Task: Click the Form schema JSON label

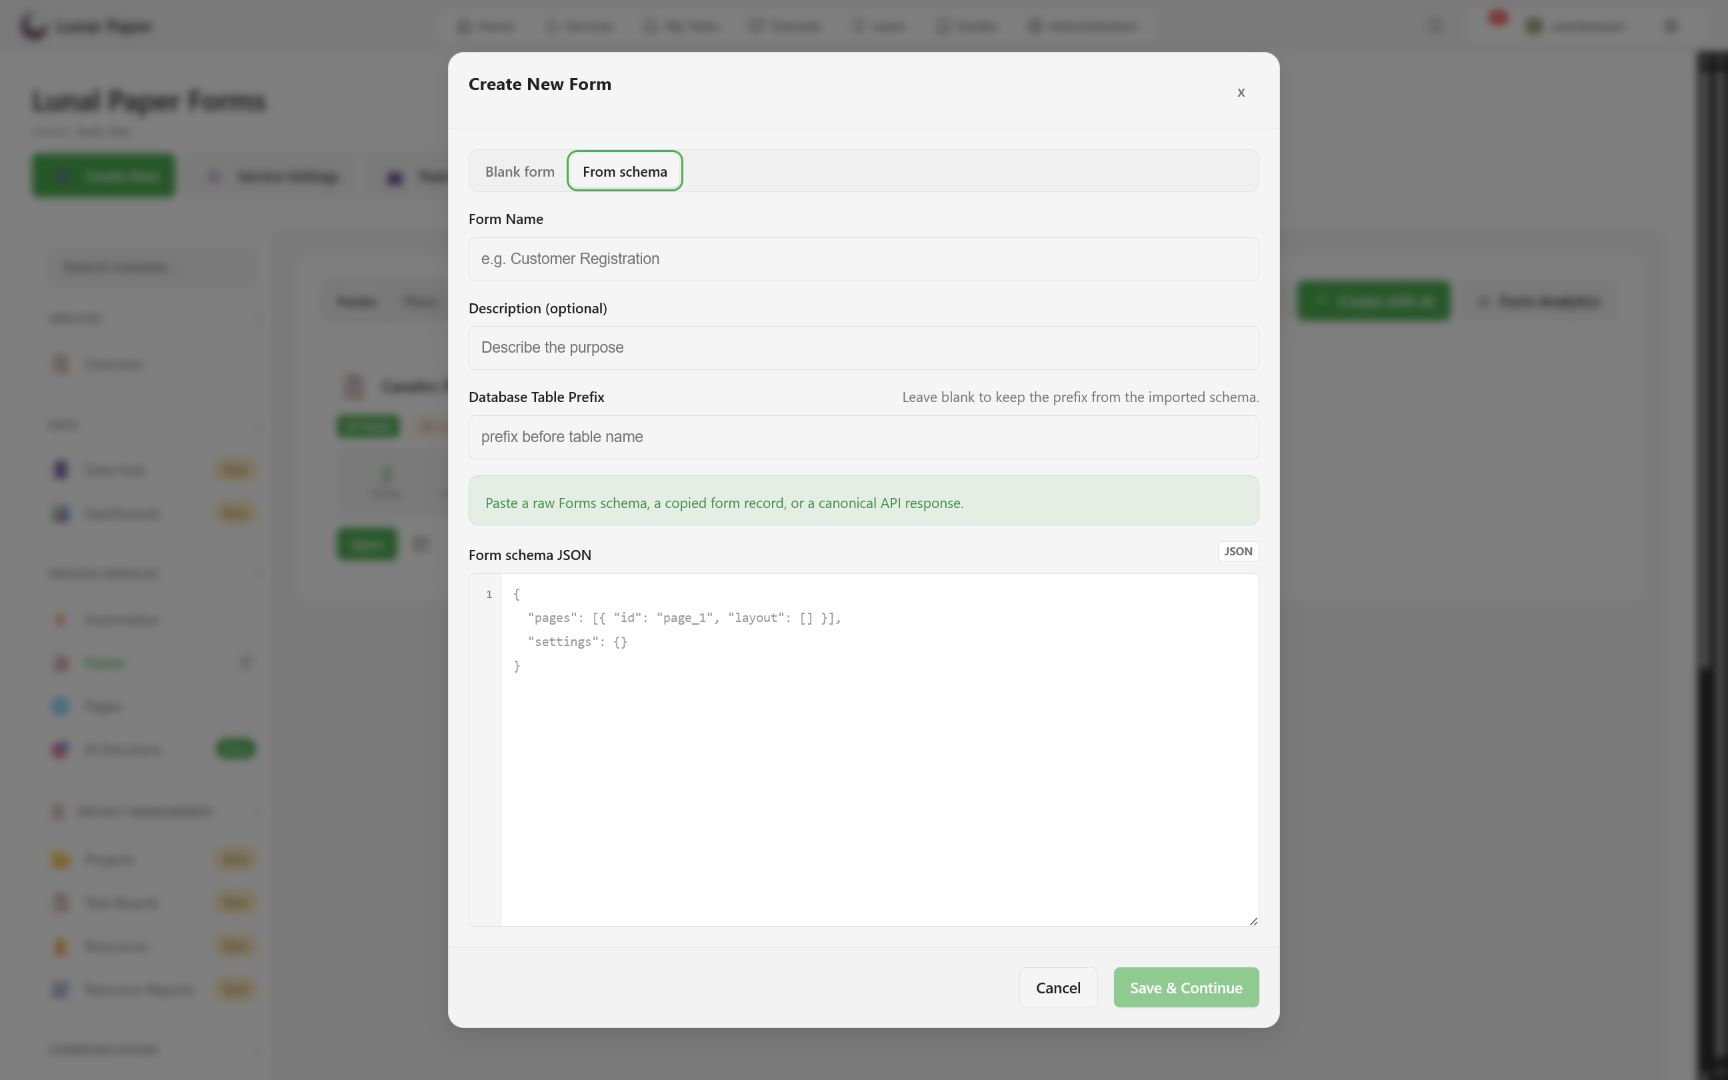Action: click(x=530, y=555)
